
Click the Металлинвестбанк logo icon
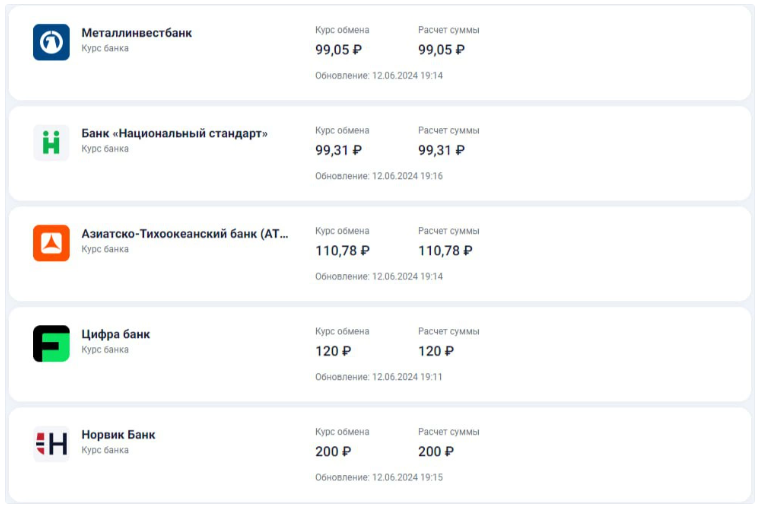51,42
